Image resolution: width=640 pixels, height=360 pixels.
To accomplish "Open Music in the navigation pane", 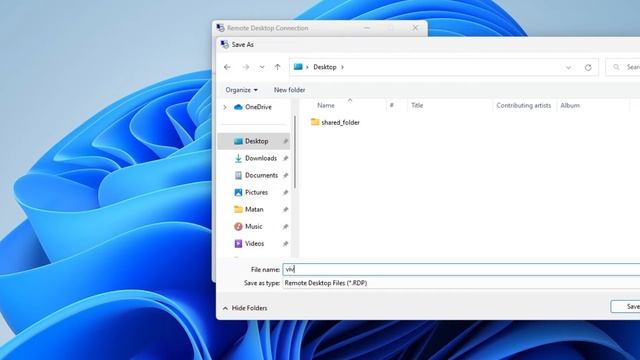I will click(x=254, y=227).
